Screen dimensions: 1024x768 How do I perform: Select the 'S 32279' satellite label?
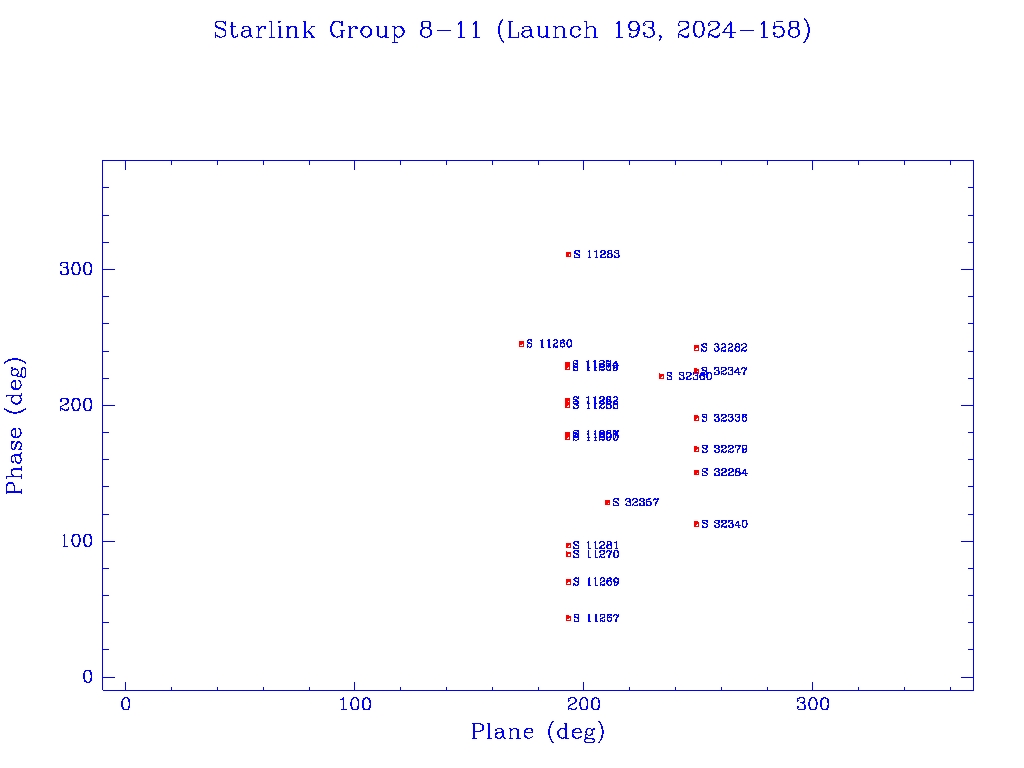[x=724, y=449]
